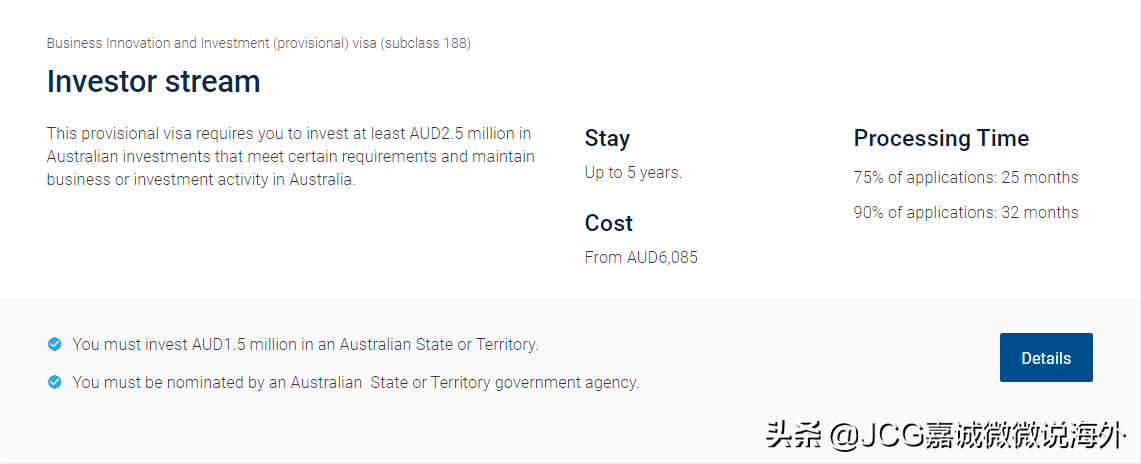The image size is (1141, 464).
Task: Click the Investor stream heading
Action: tap(154, 81)
